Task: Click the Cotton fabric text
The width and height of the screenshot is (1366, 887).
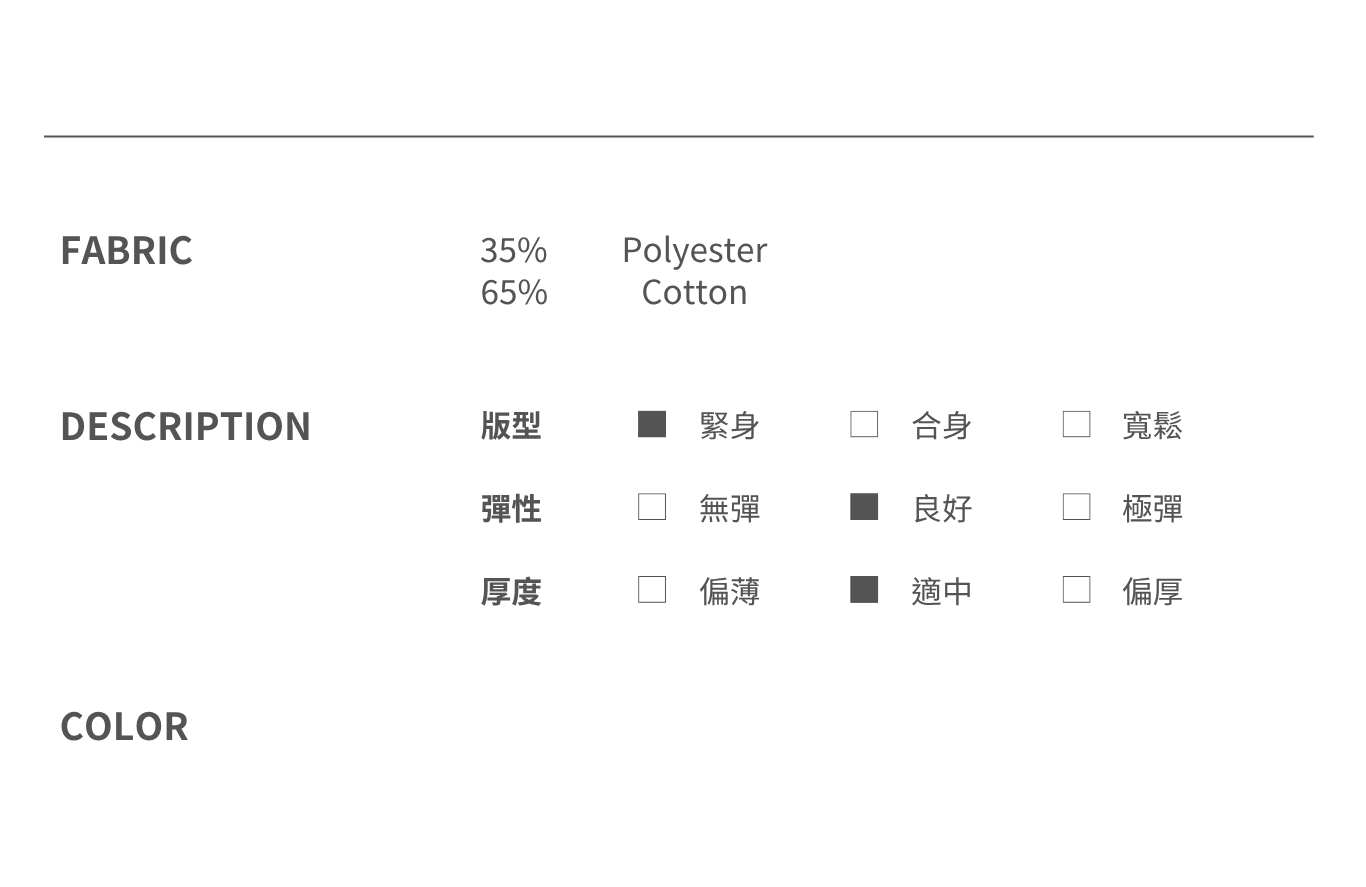Action: pos(694,292)
